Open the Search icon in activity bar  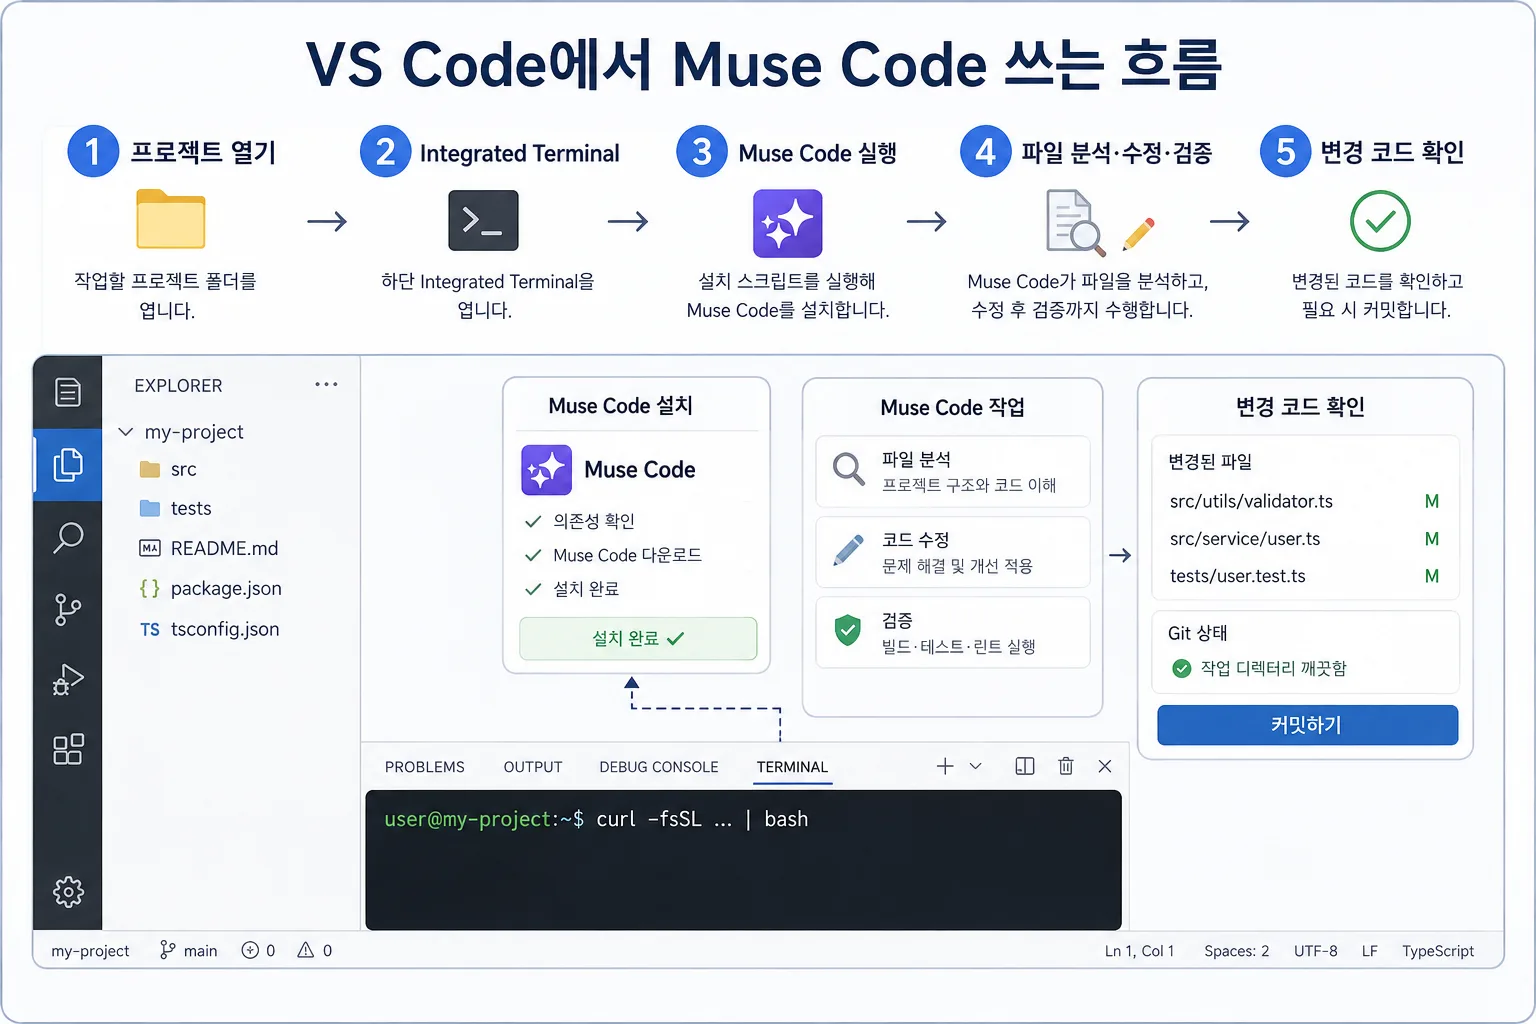pyautogui.click(x=68, y=537)
